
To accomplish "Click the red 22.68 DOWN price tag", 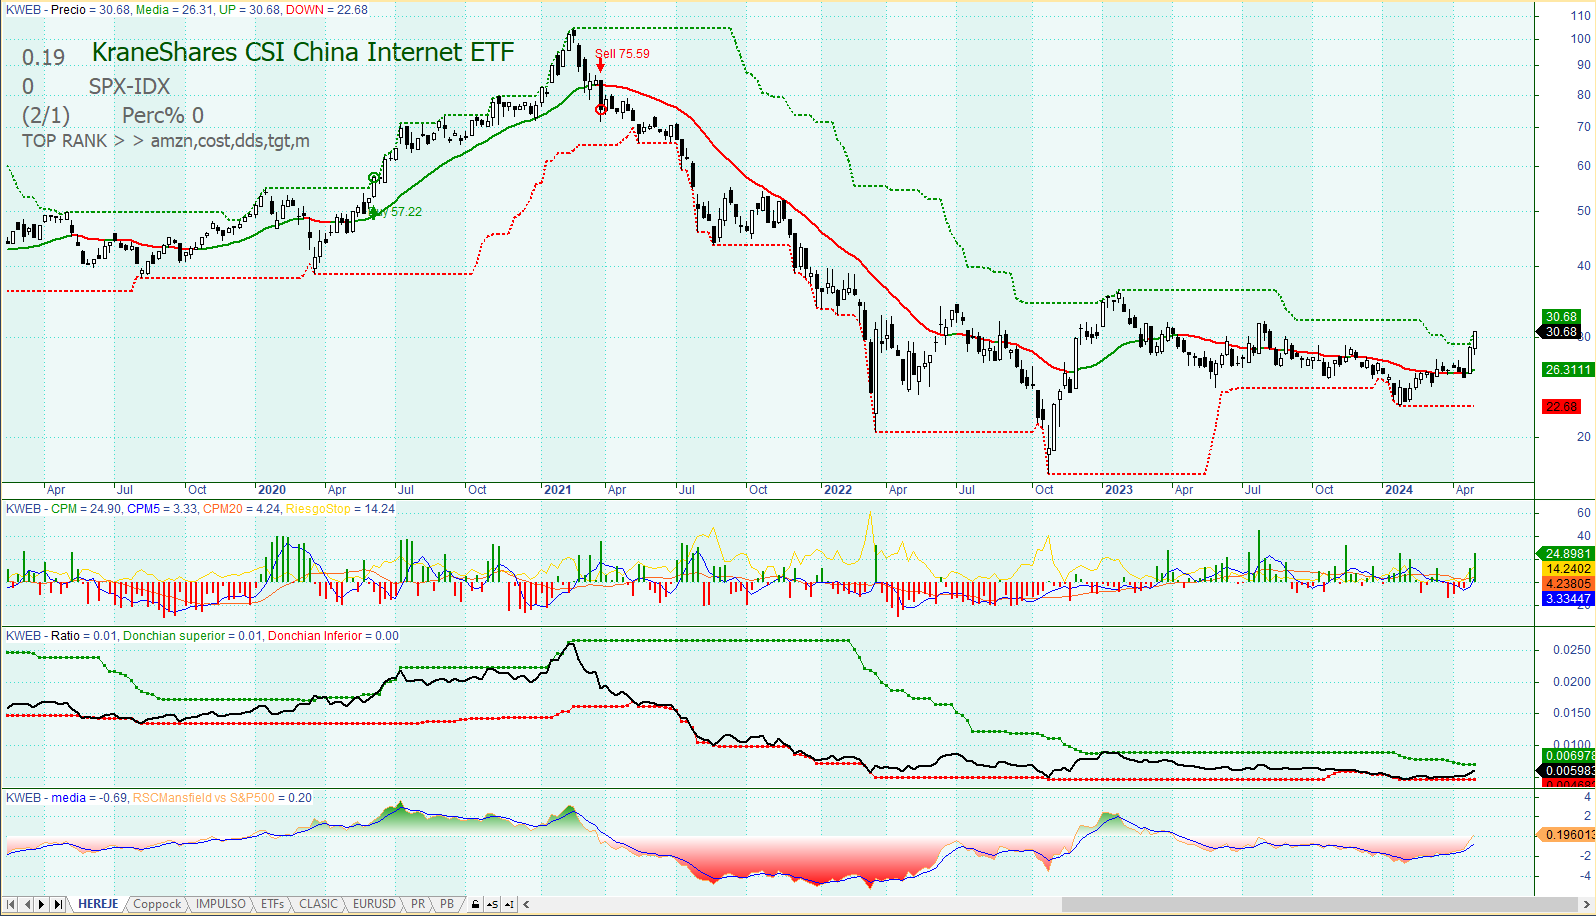I will point(1561,407).
